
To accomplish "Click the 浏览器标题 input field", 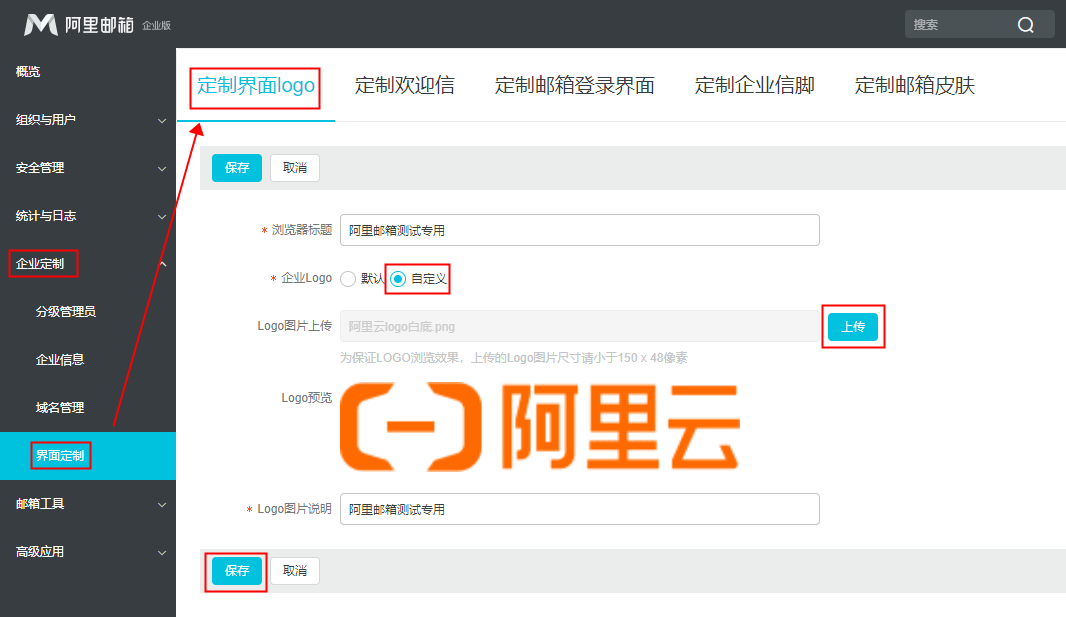I will [x=579, y=230].
